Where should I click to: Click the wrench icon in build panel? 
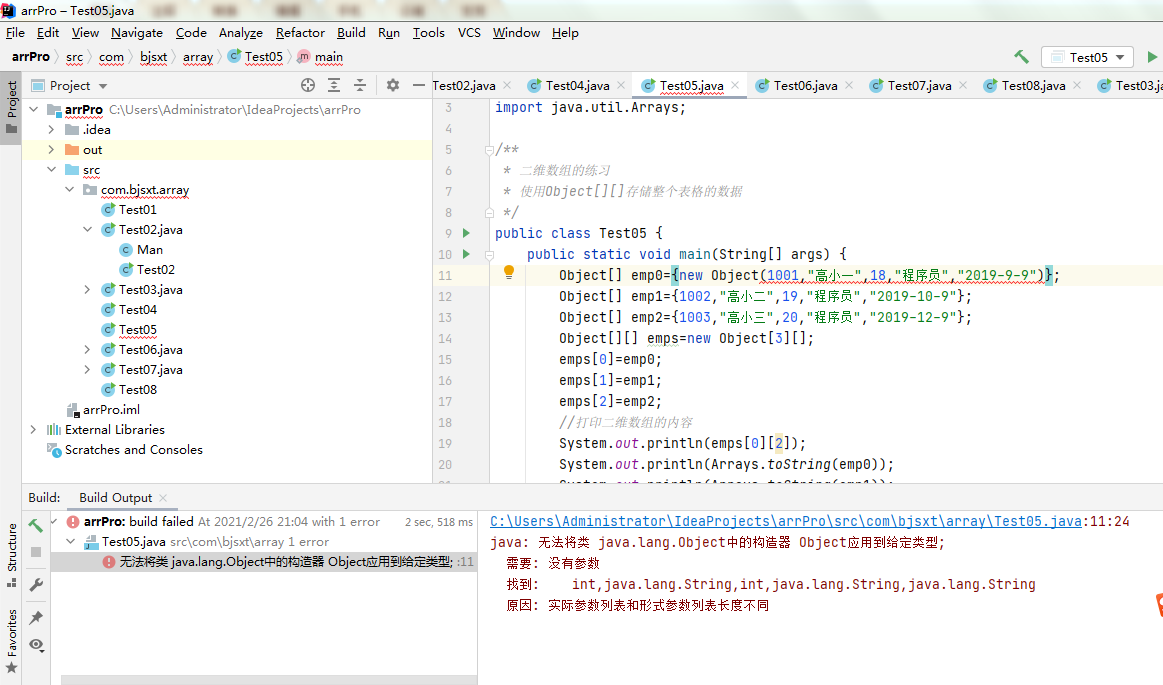point(36,585)
